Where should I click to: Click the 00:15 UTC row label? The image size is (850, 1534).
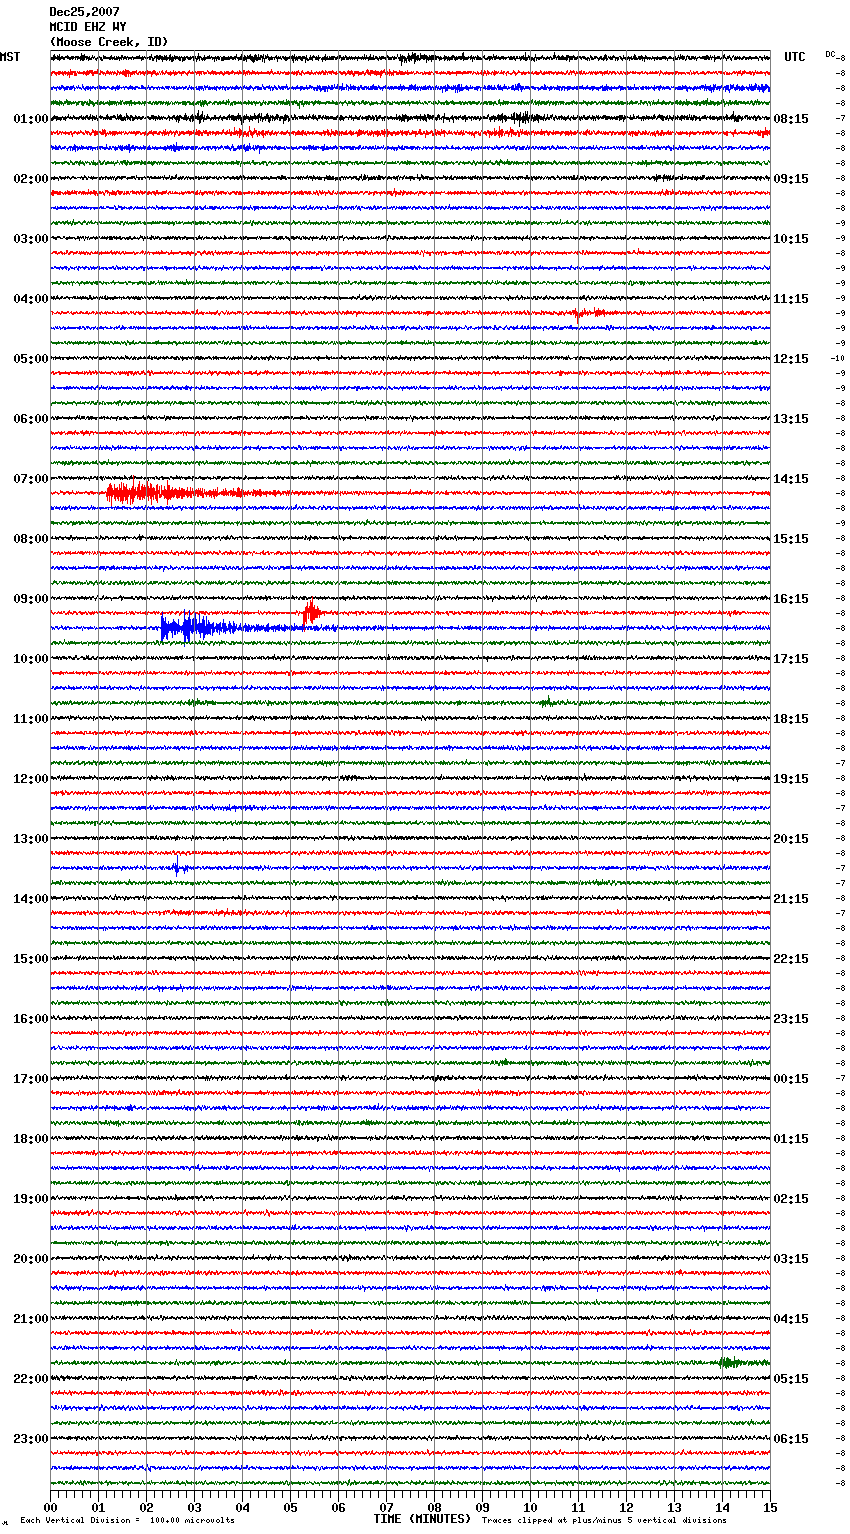coord(791,1079)
